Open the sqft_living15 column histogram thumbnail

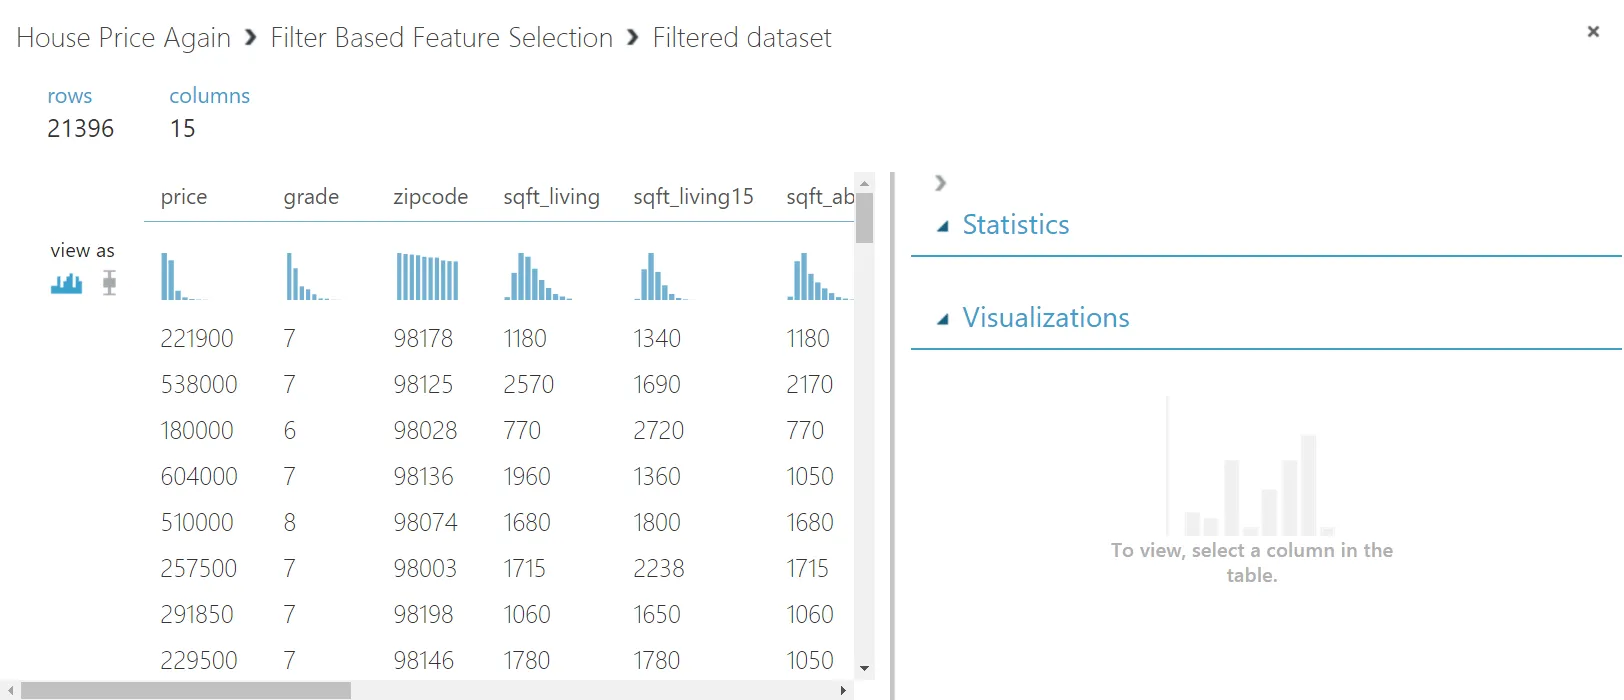[x=661, y=276]
